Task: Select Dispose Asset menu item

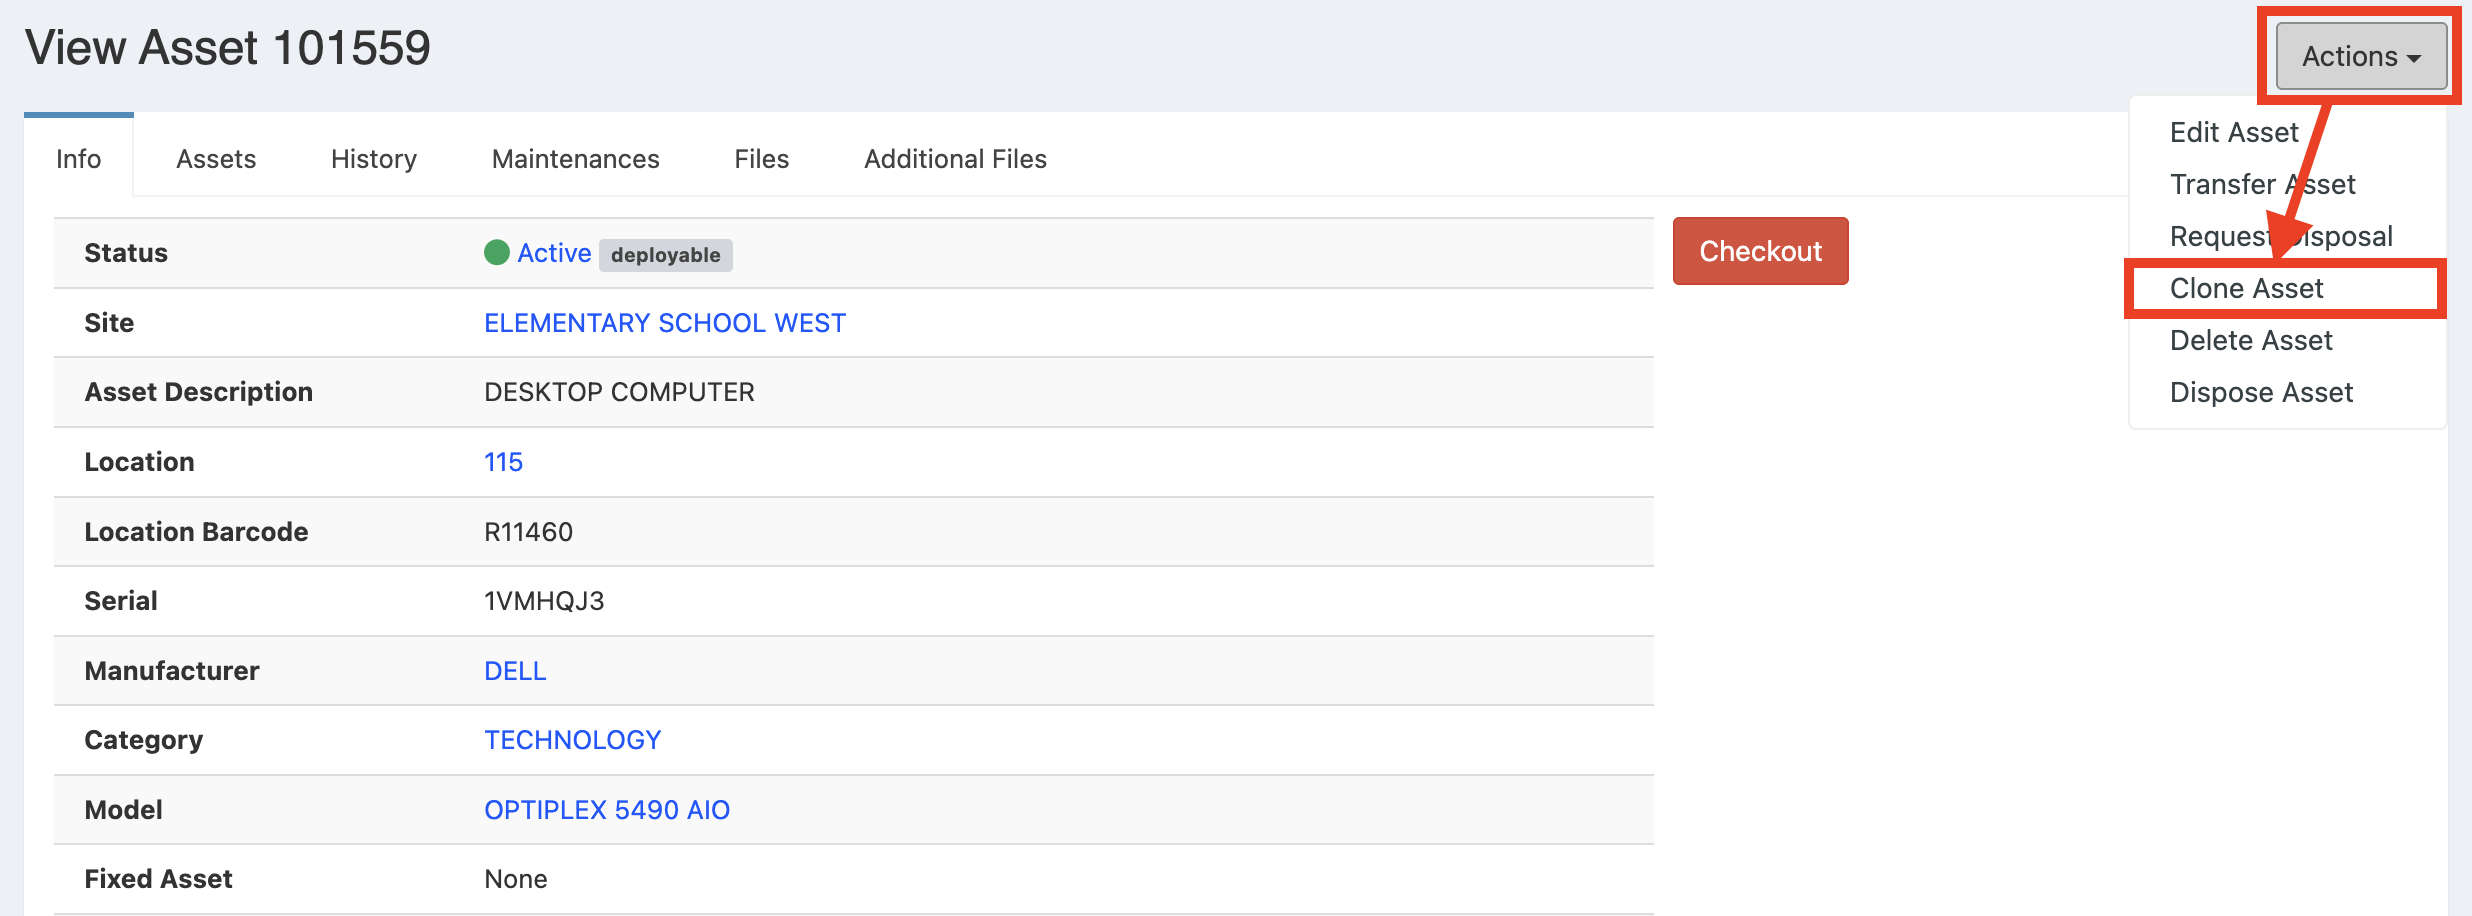Action: tap(2261, 393)
